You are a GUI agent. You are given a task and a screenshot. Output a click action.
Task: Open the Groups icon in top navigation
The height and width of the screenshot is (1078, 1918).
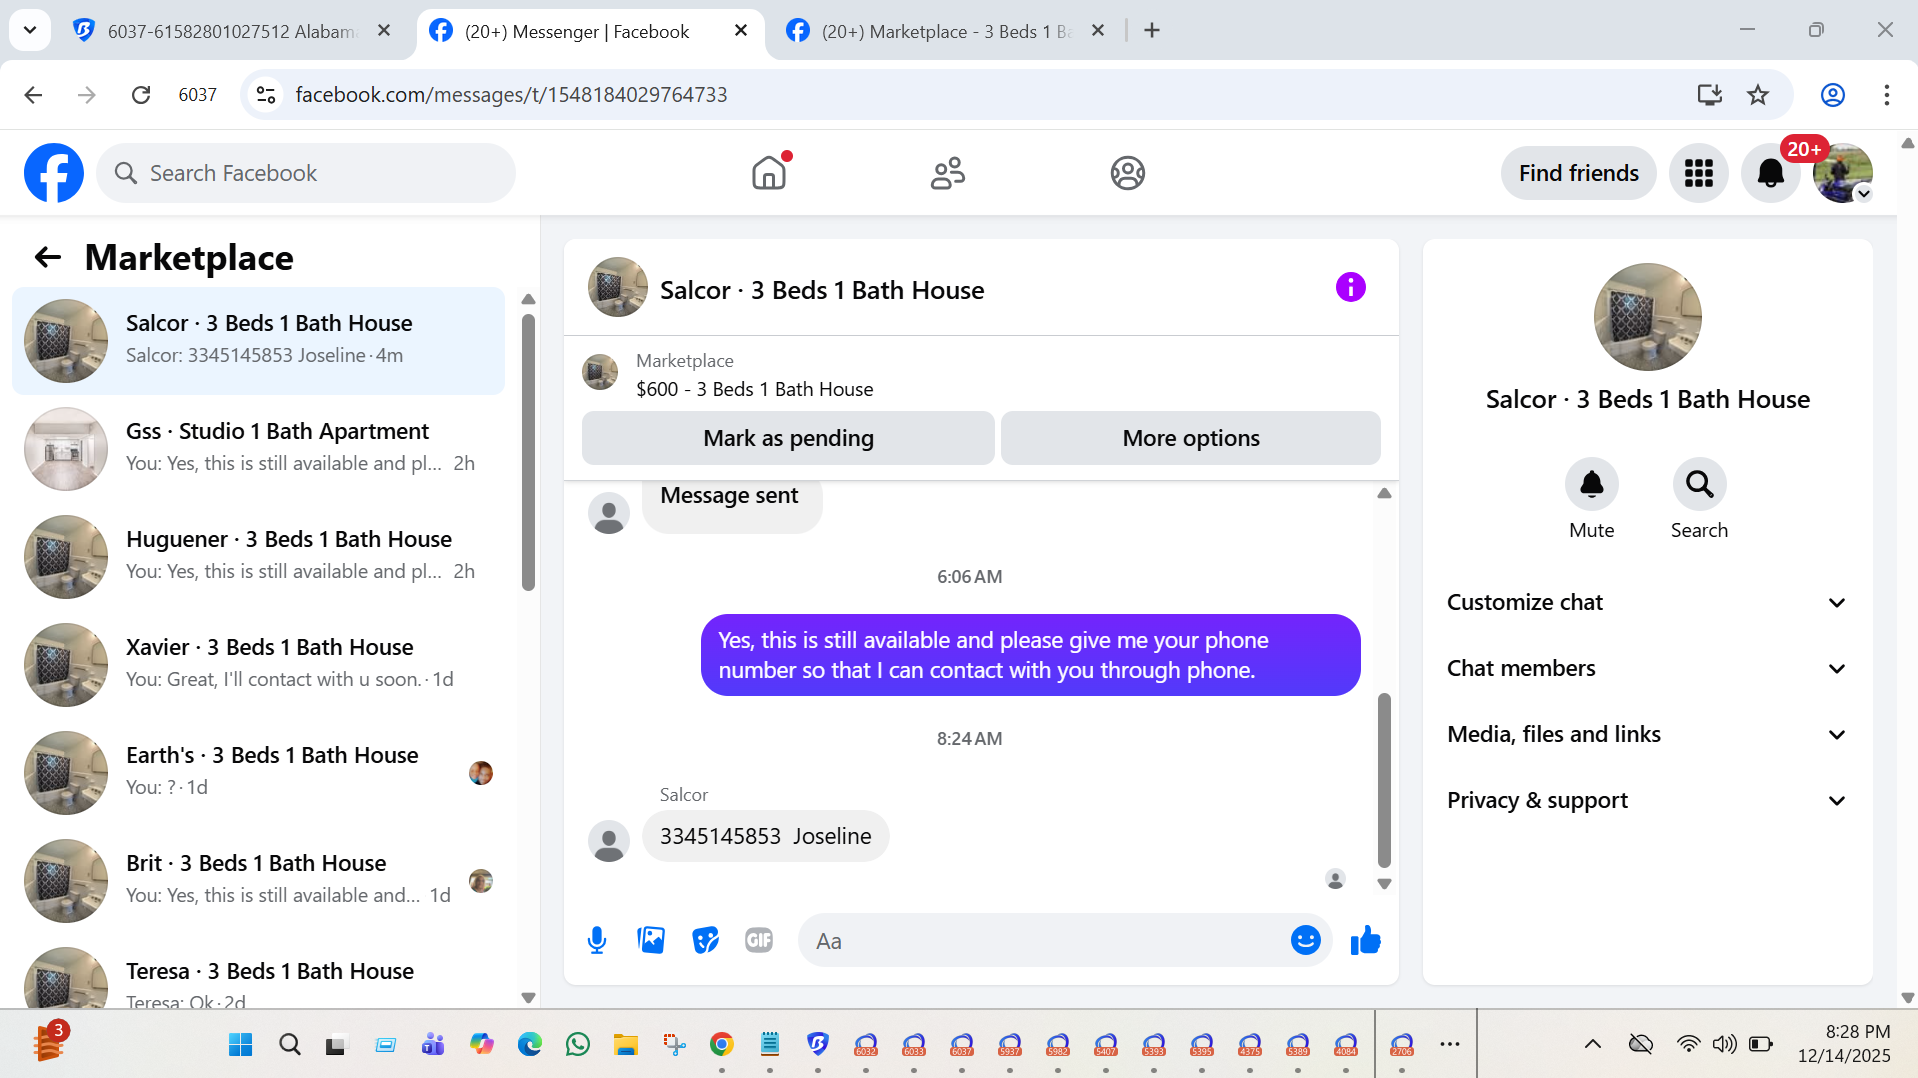coord(1127,173)
